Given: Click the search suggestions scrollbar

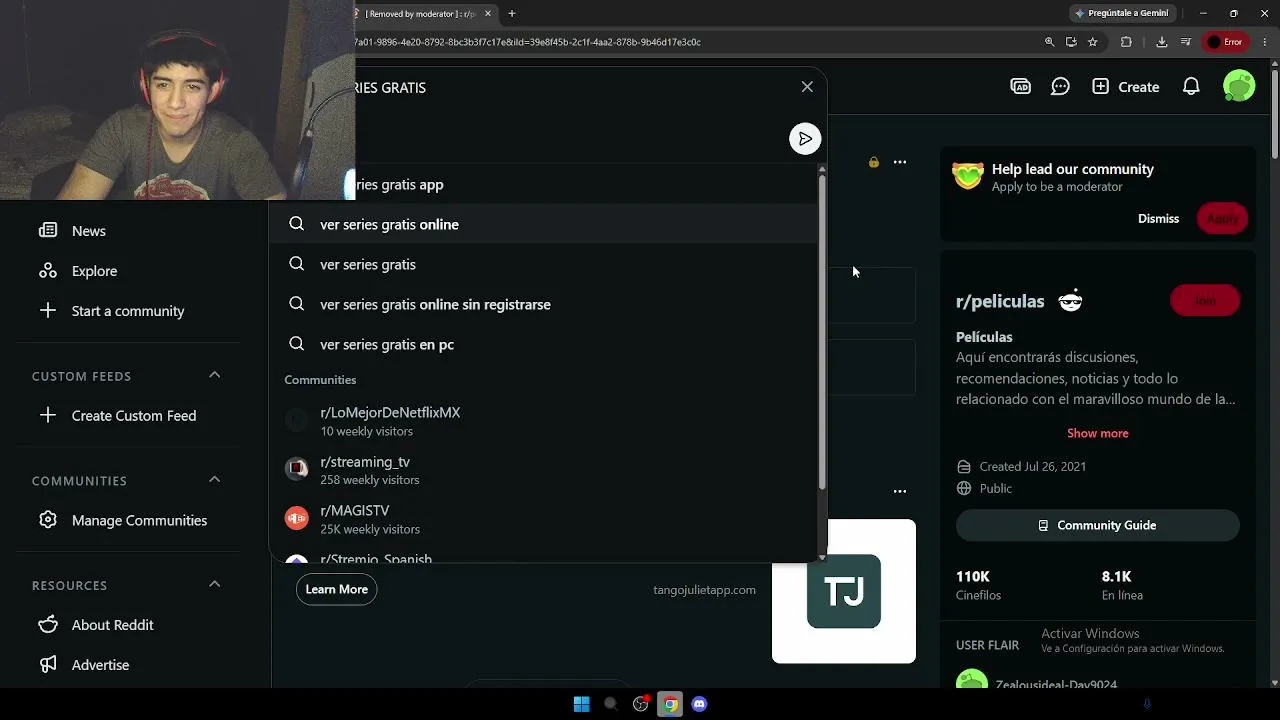Looking at the screenshot, I should point(822,330).
